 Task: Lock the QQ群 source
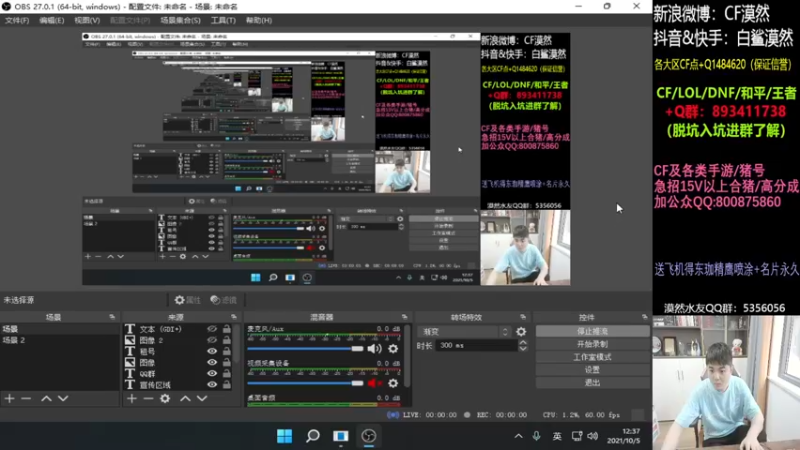tap(227, 373)
